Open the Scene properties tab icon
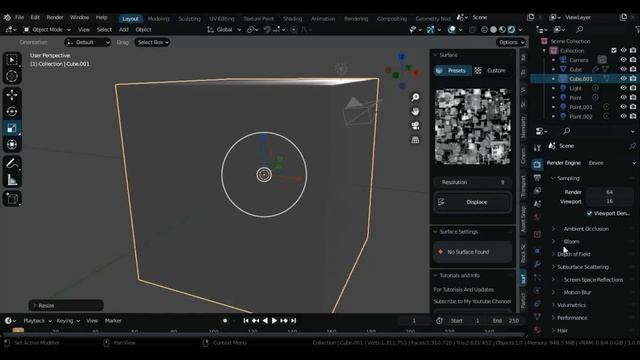Viewport: 640px width, 360px height. 537,204
